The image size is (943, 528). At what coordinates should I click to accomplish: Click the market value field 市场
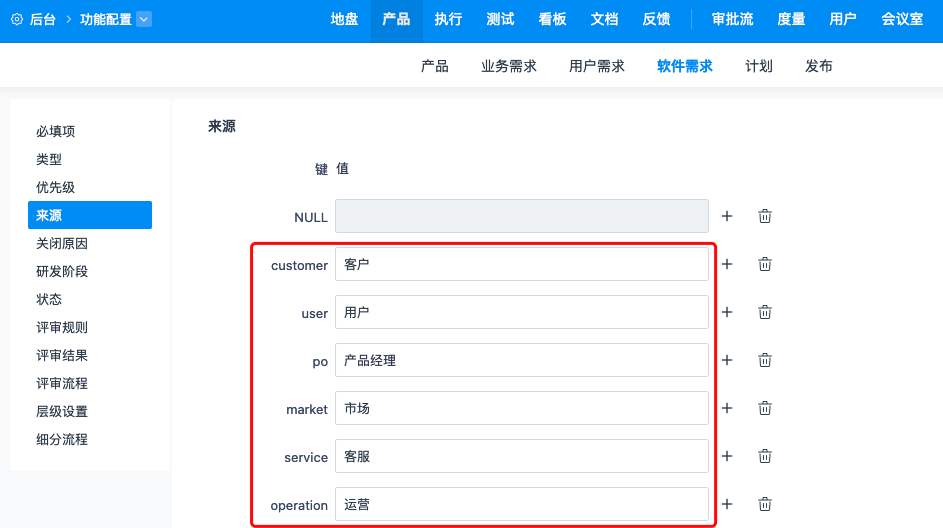[x=521, y=408]
